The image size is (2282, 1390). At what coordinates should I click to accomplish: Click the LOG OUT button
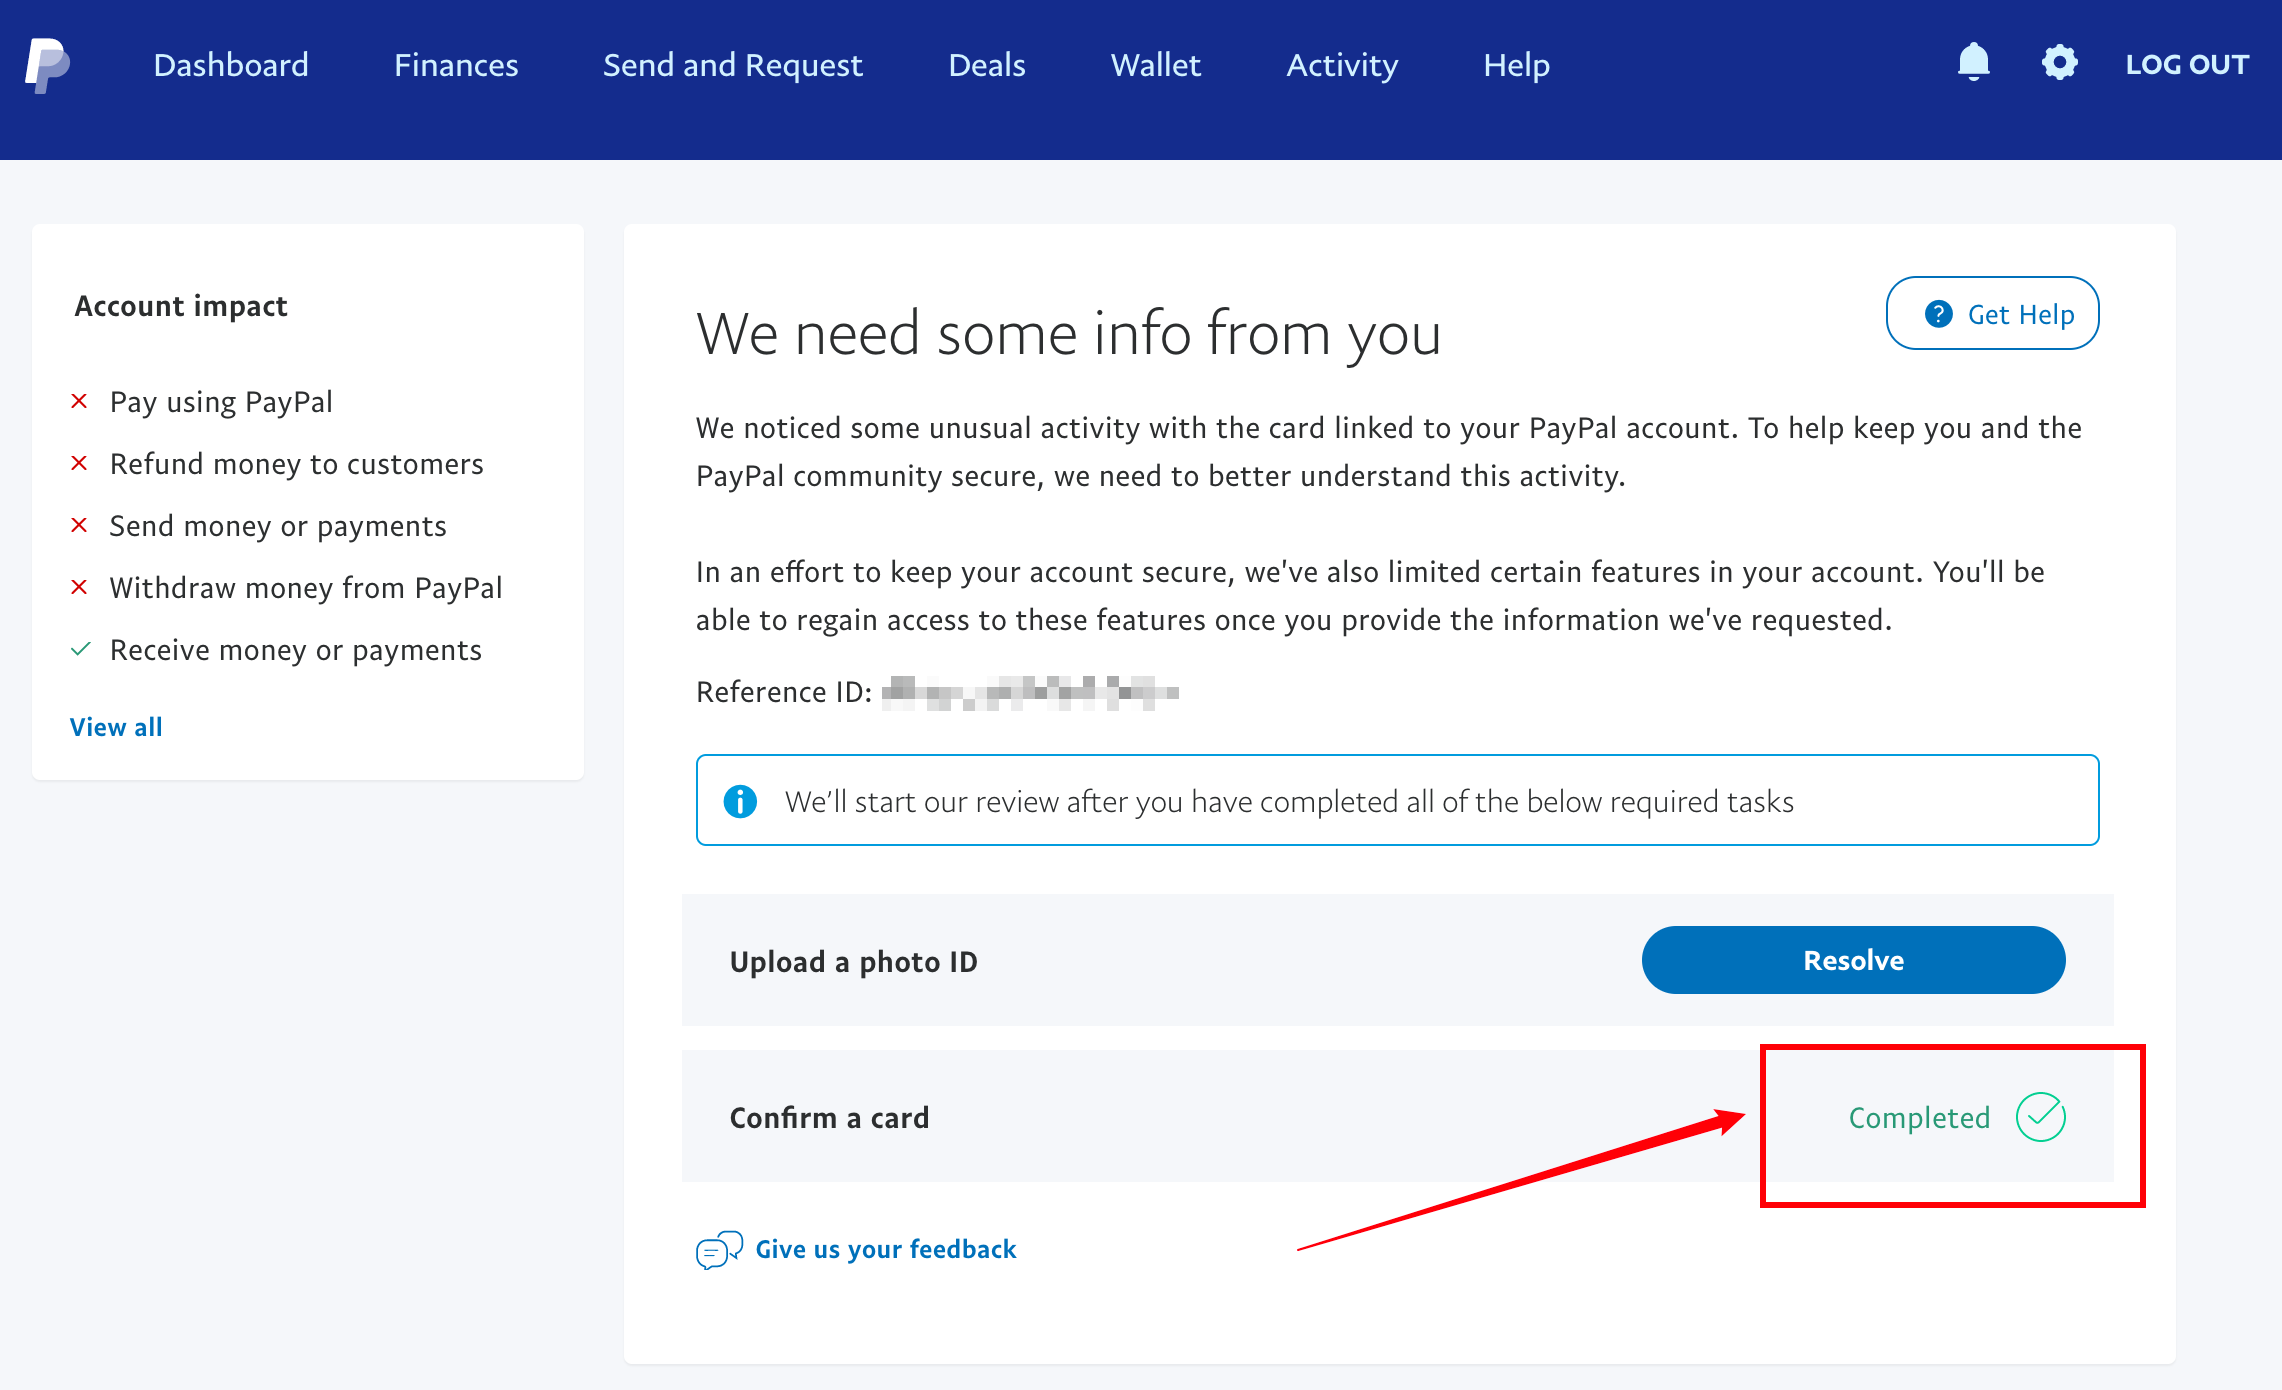(2187, 65)
